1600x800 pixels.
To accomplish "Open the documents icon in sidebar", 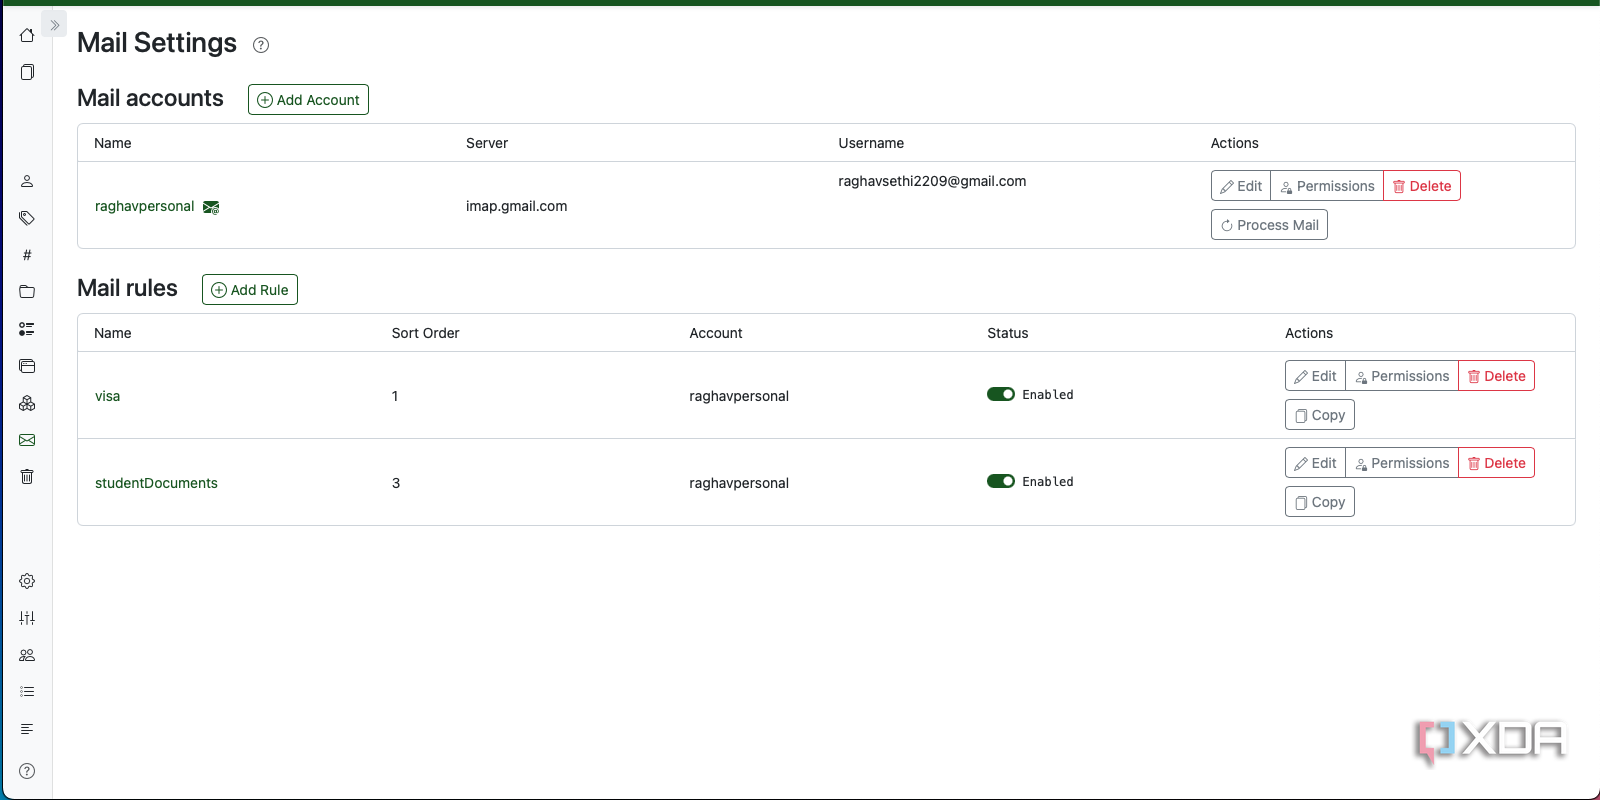I will pos(27,72).
